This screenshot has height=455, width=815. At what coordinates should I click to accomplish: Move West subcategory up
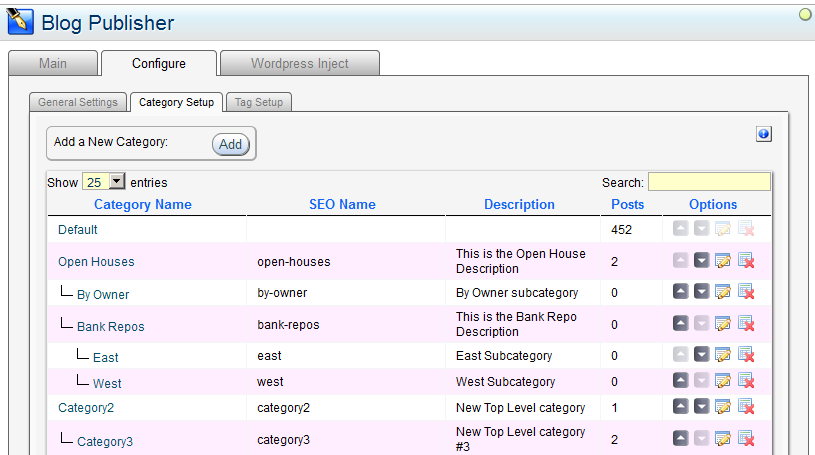[x=680, y=380]
